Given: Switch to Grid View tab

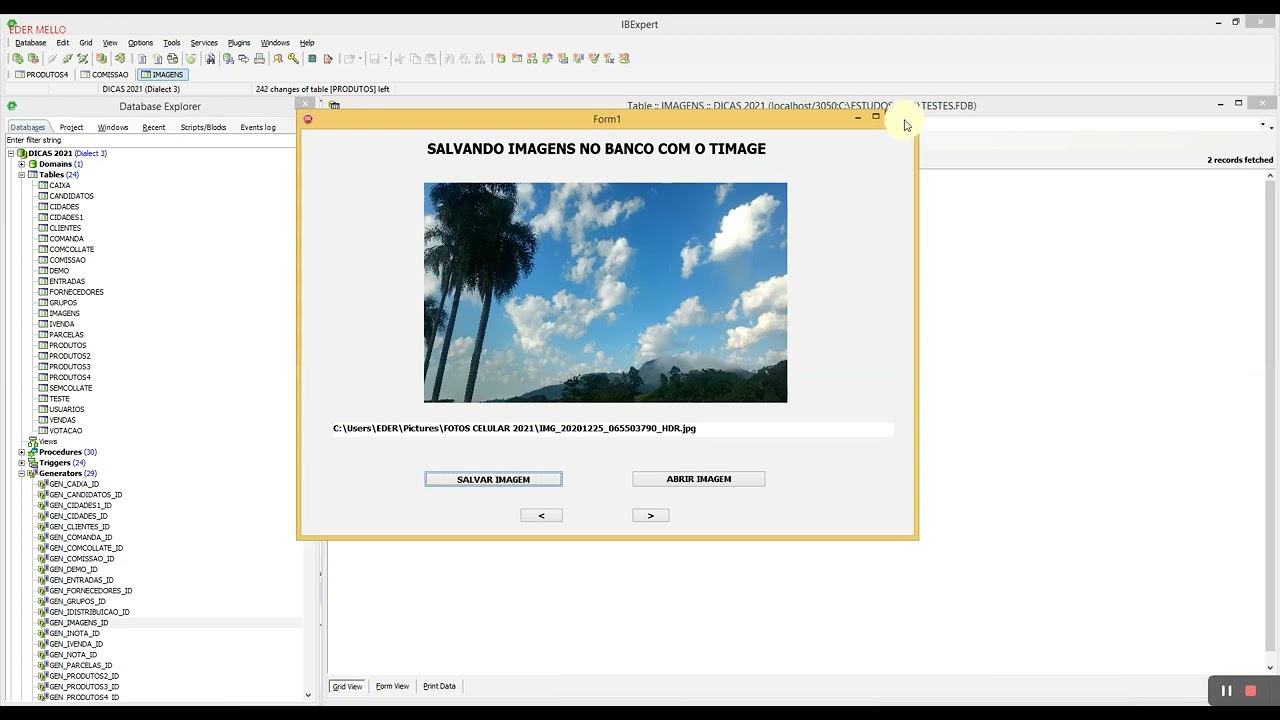Looking at the screenshot, I should (347, 686).
